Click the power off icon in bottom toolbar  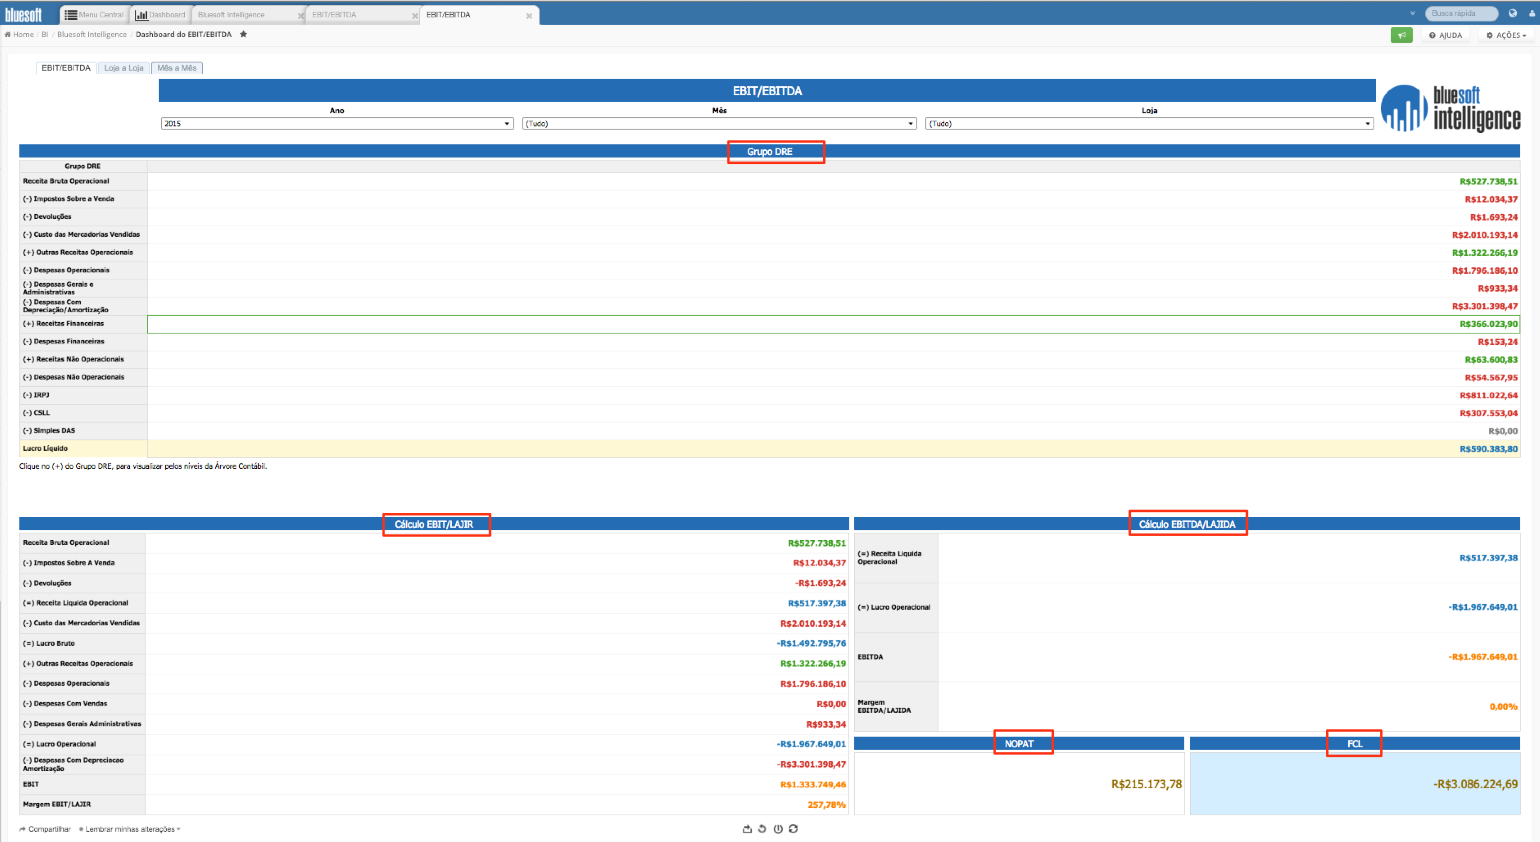coord(778,831)
